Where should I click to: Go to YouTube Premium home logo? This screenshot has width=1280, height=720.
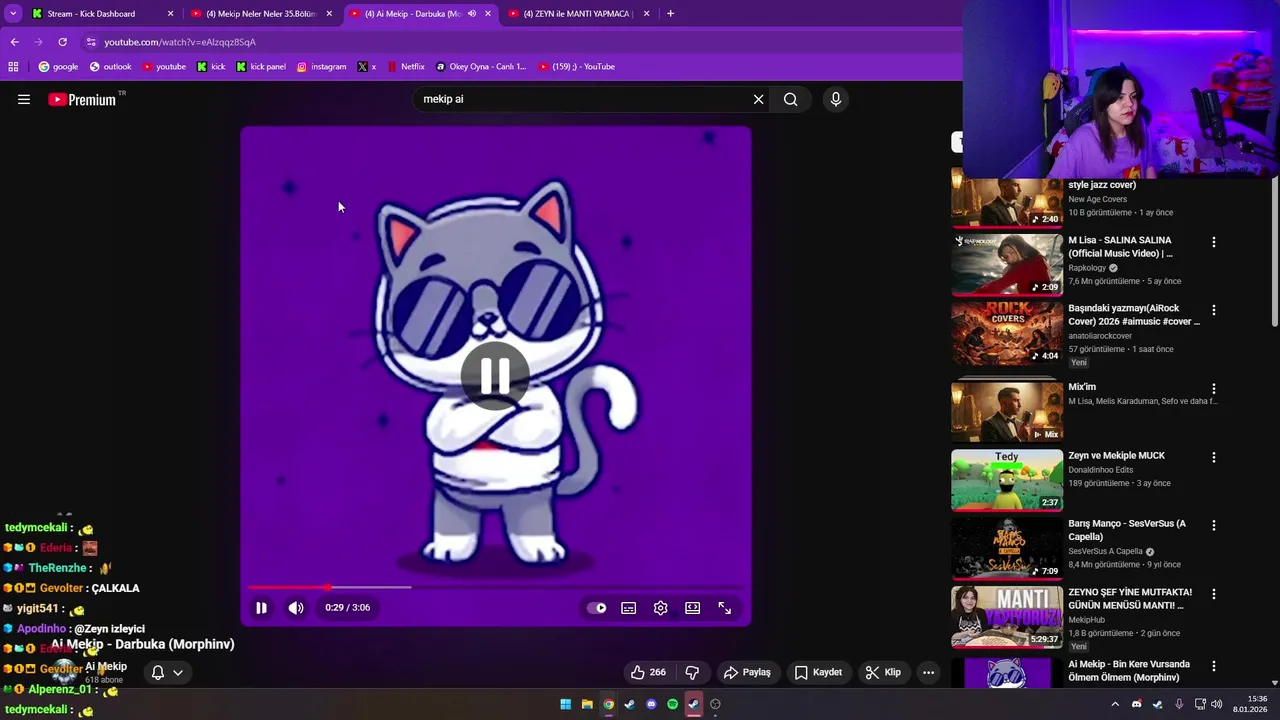(x=82, y=99)
